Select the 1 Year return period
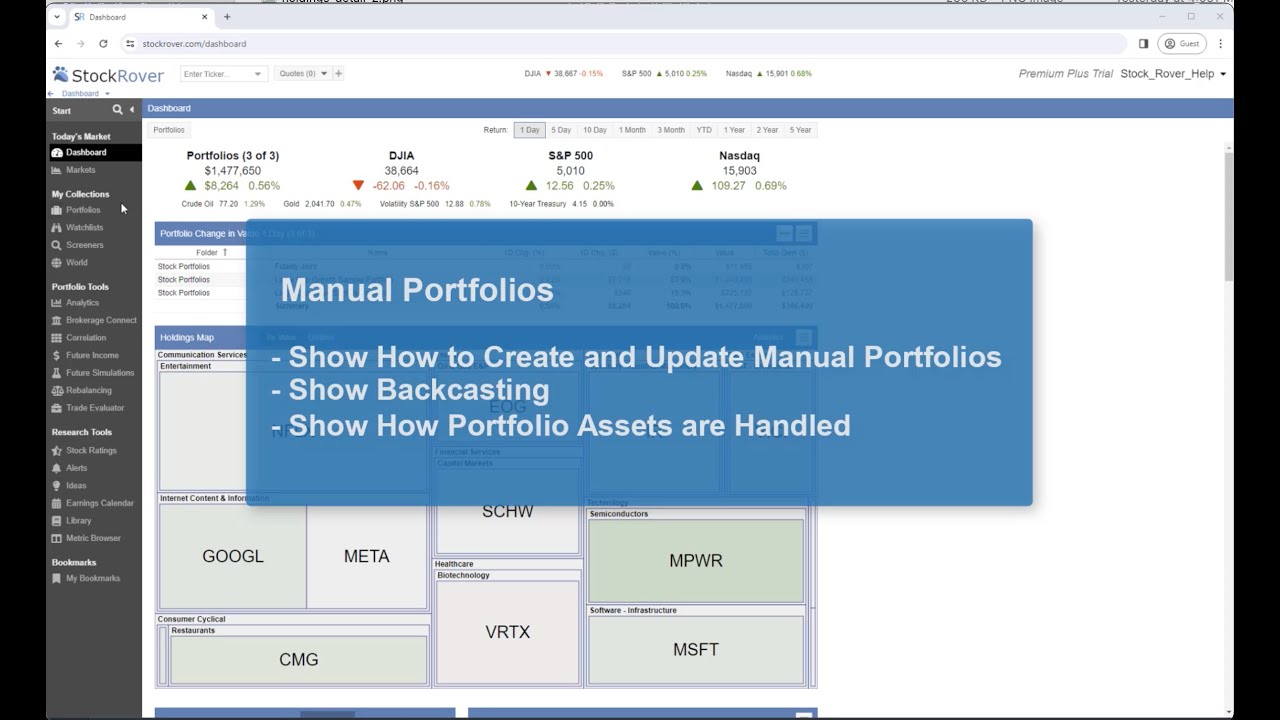 tap(734, 130)
